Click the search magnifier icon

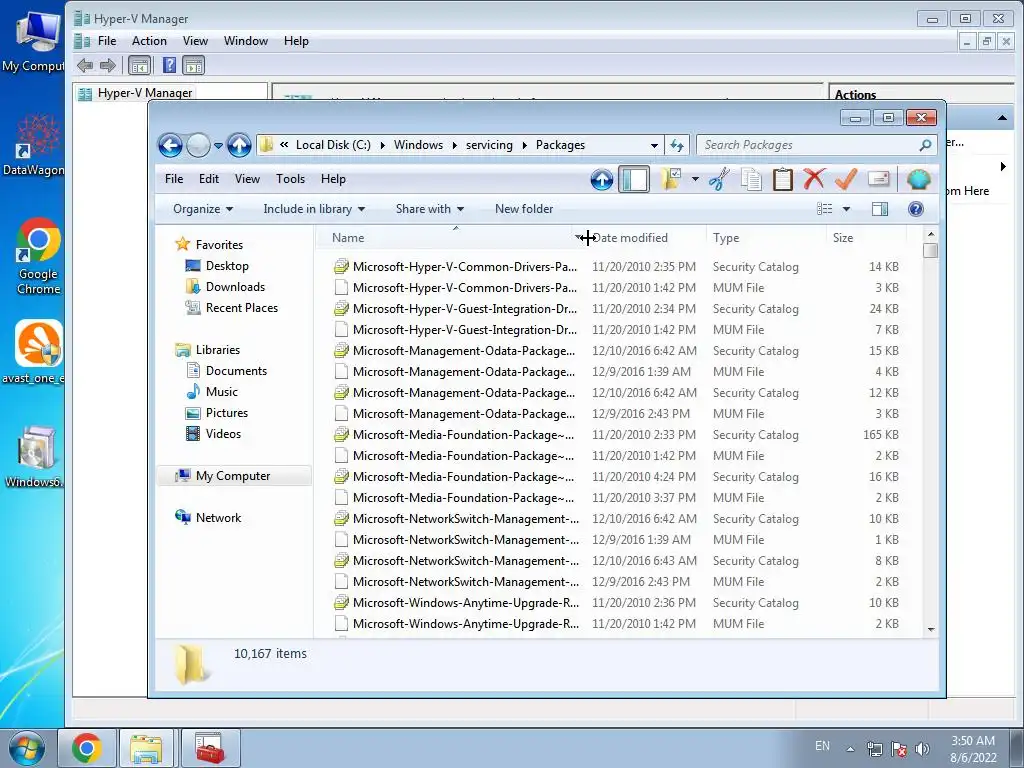pos(925,145)
